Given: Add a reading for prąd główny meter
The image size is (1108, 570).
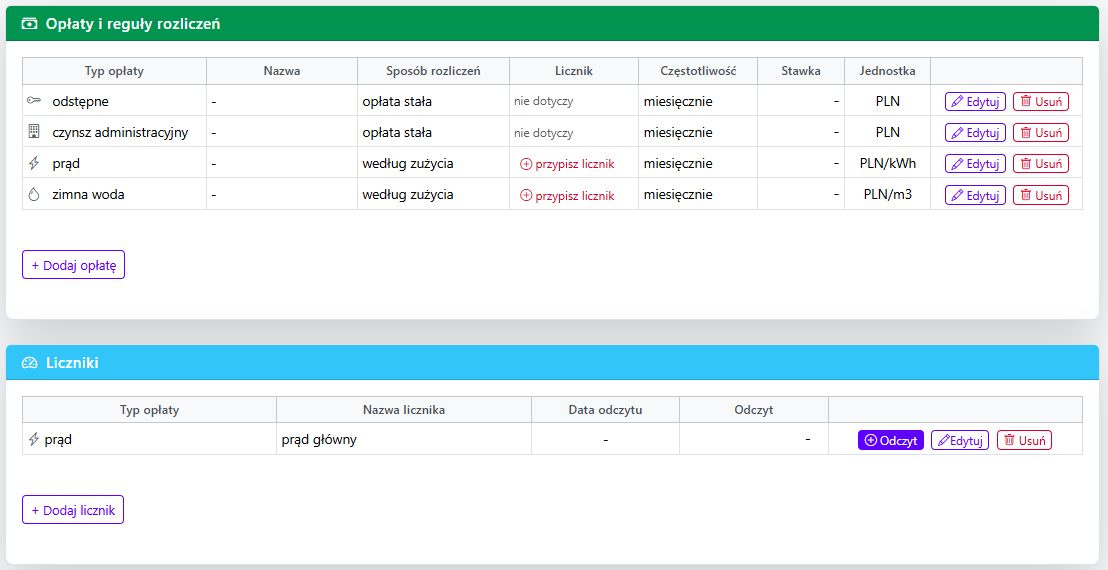Looking at the screenshot, I should pyautogui.click(x=890, y=440).
